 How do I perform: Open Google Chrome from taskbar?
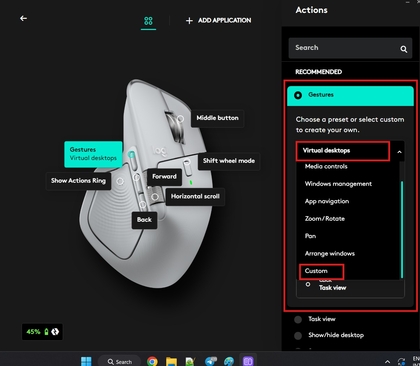click(152, 362)
